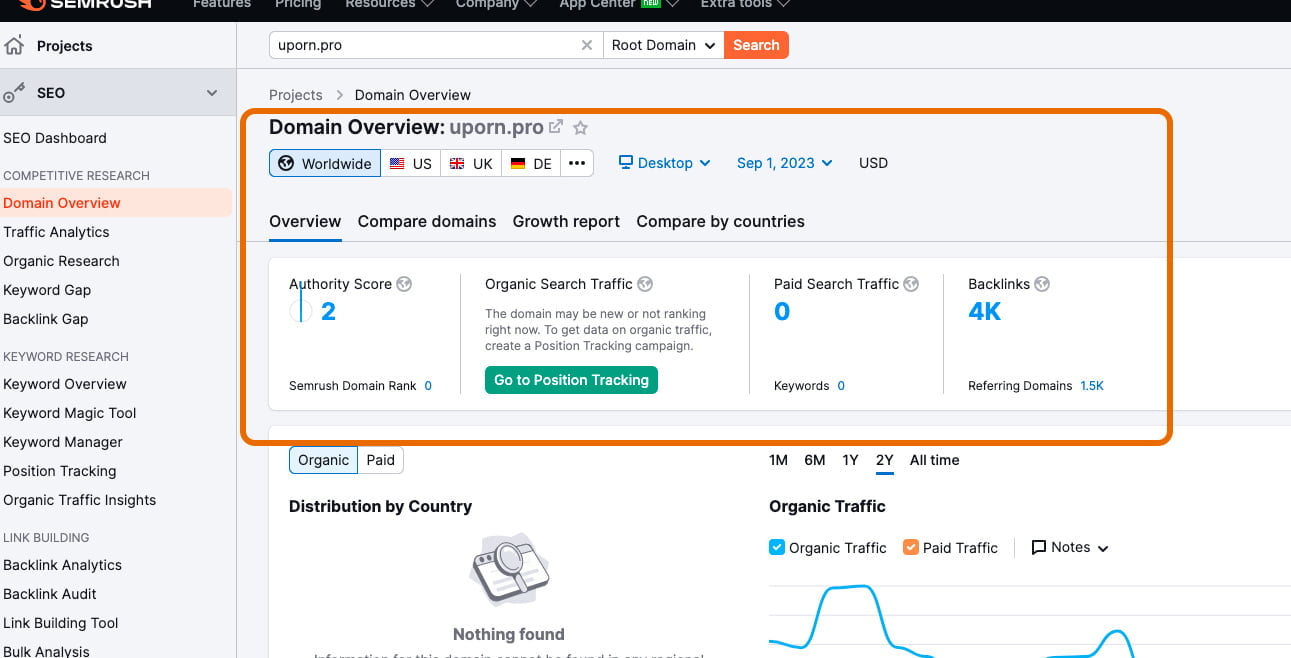The image size is (1291, 658).
Task: Select the DE flag database
Action: pyautogui.click(x=531, y=163)
